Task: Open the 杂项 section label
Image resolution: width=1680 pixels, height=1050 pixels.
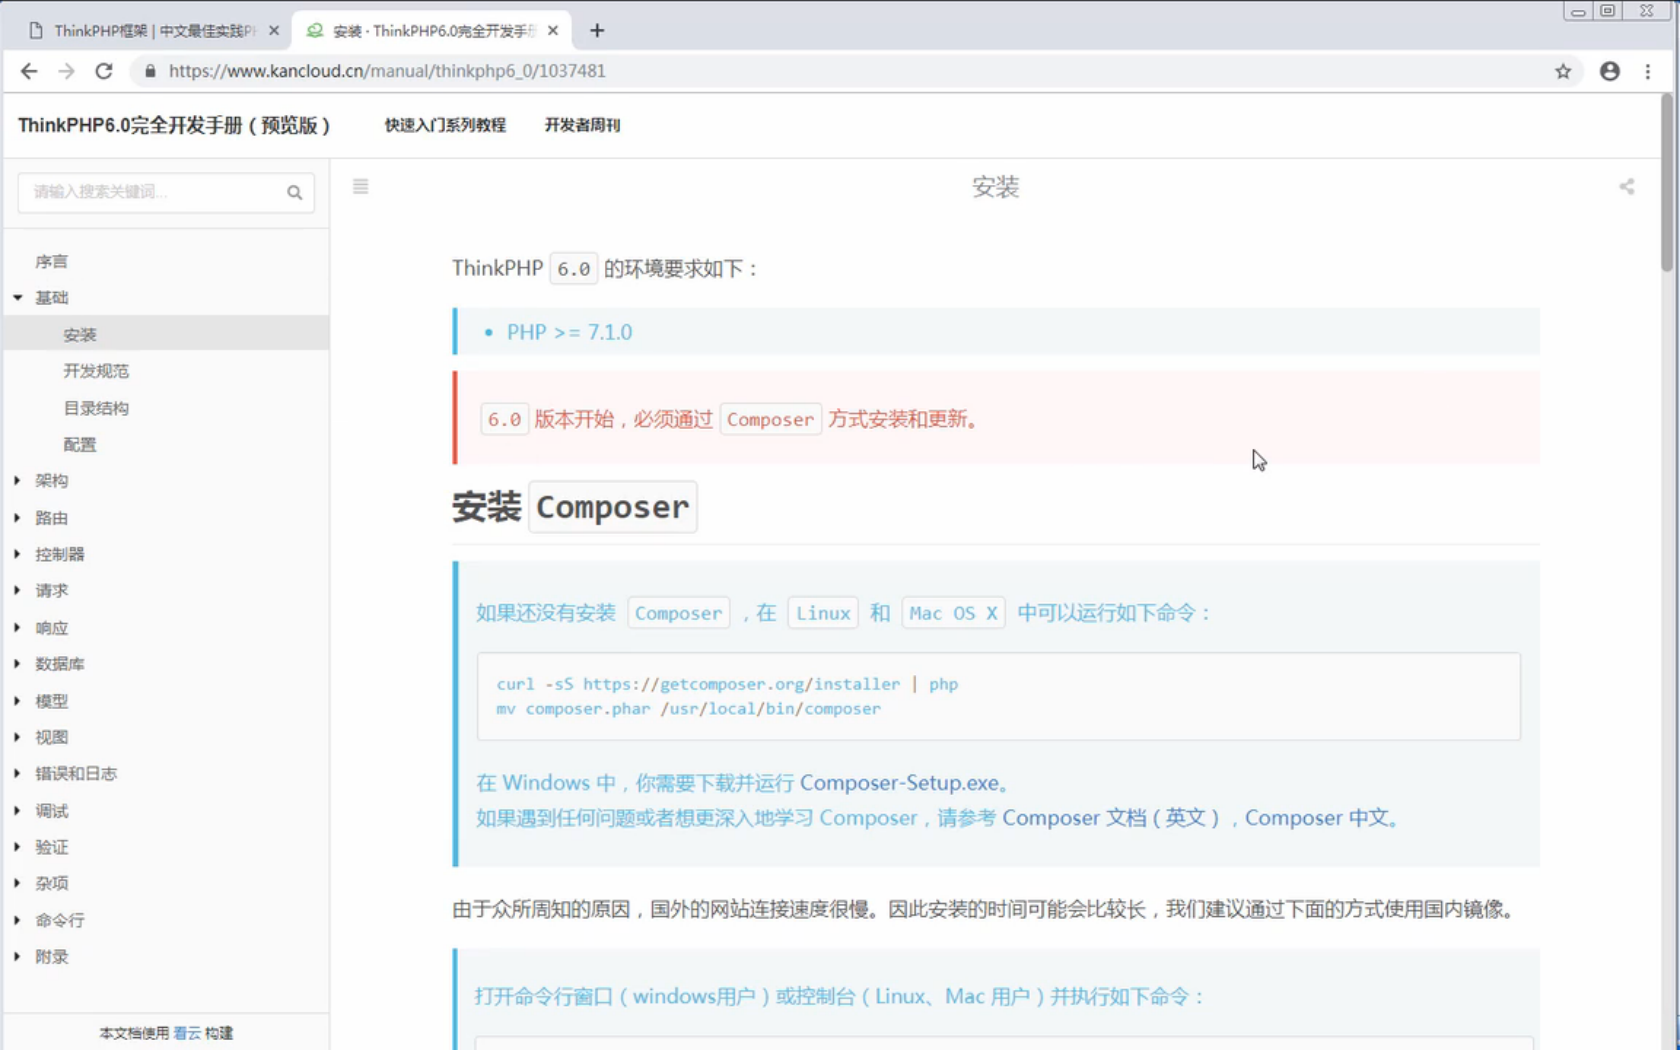Action: click(x=51, y=883)
